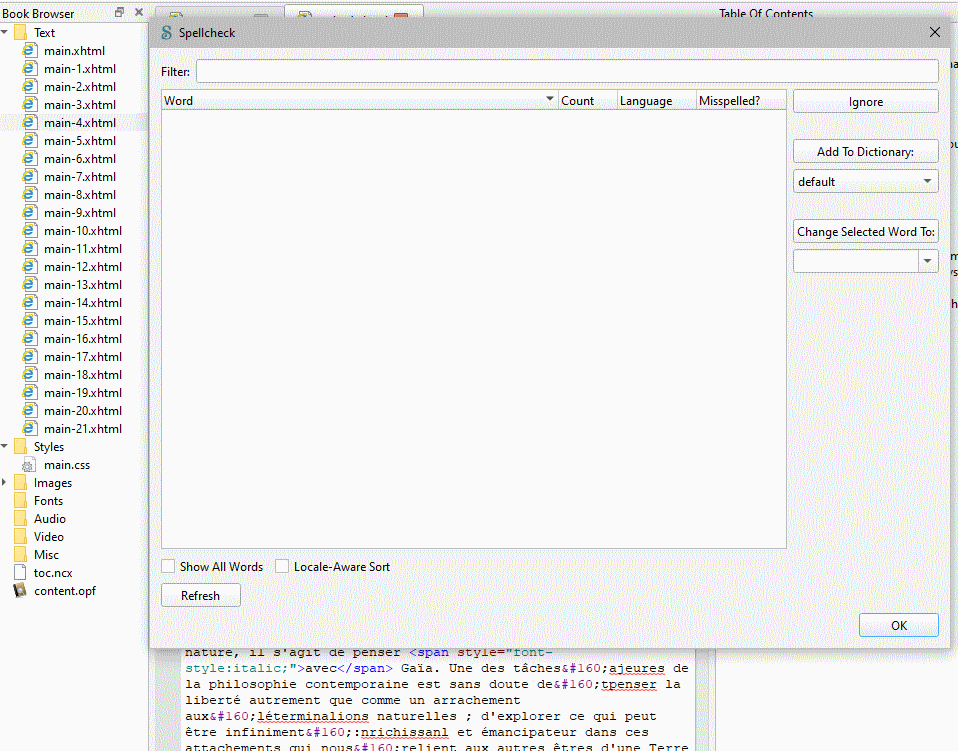Click into the Filter text field

pyautogui.click(x=566, y=72)
